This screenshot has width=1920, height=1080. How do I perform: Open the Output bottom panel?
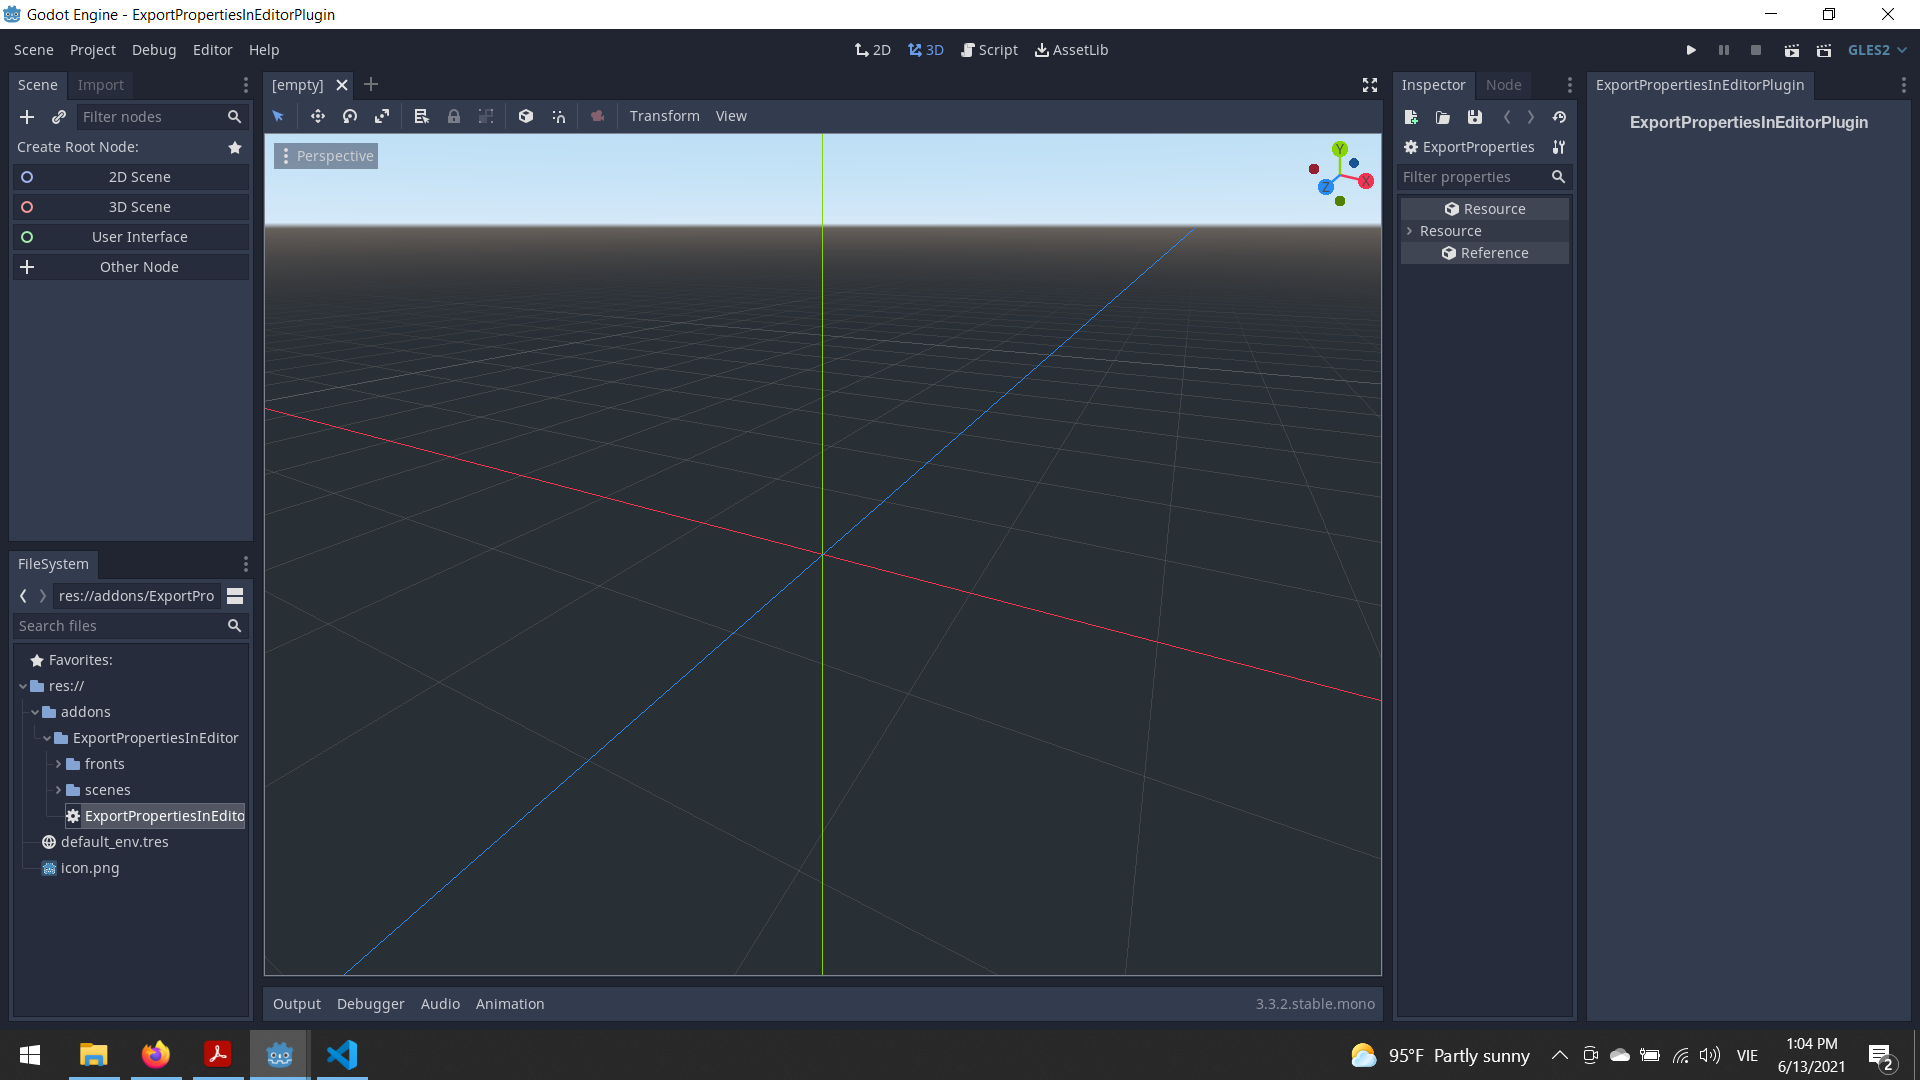pyautogui.click(x=296, y=1004)
